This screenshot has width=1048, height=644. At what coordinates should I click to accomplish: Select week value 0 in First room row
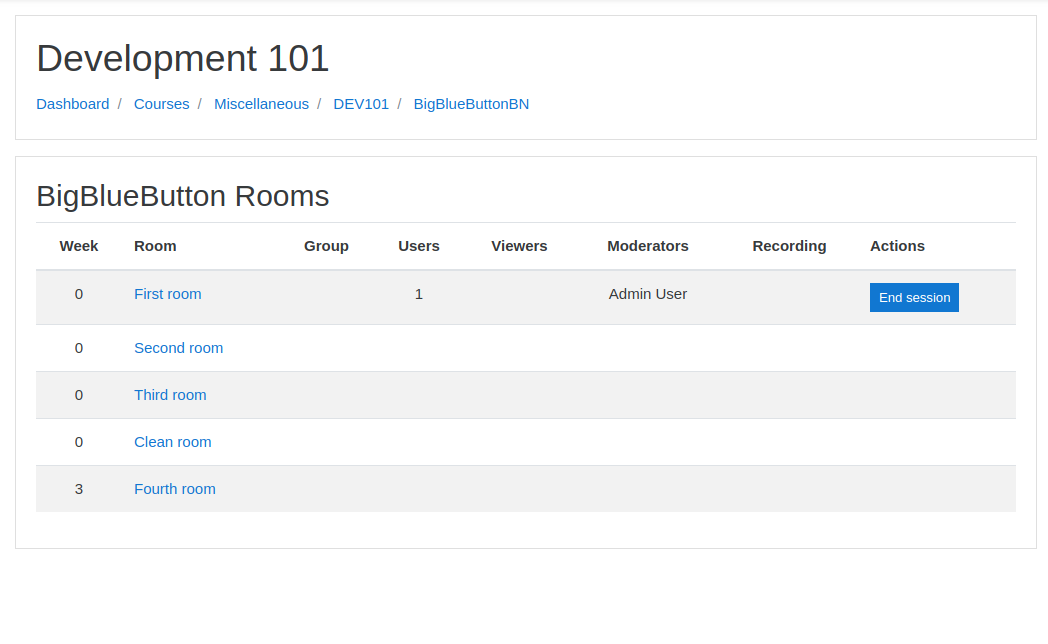tap(79, 294)
